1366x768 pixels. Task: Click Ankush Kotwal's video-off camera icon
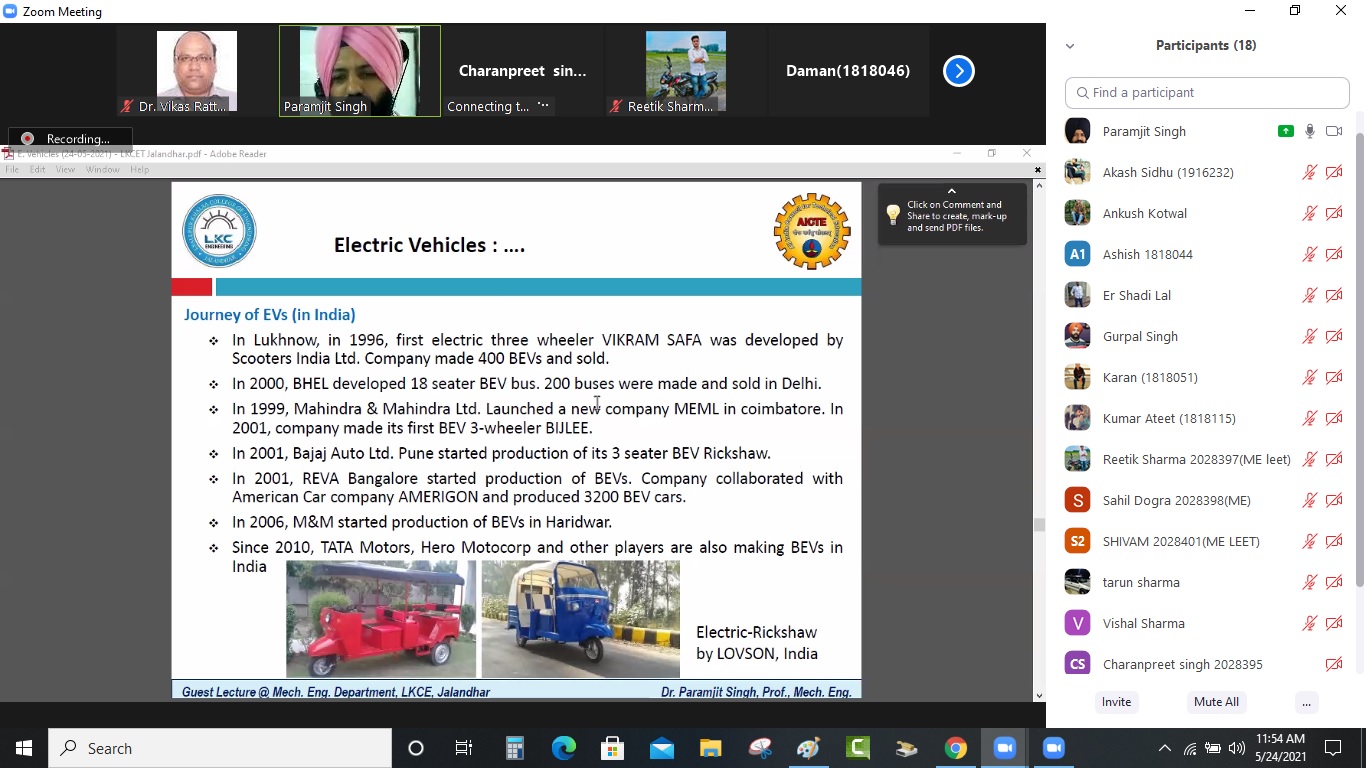tap(1334, 213)
